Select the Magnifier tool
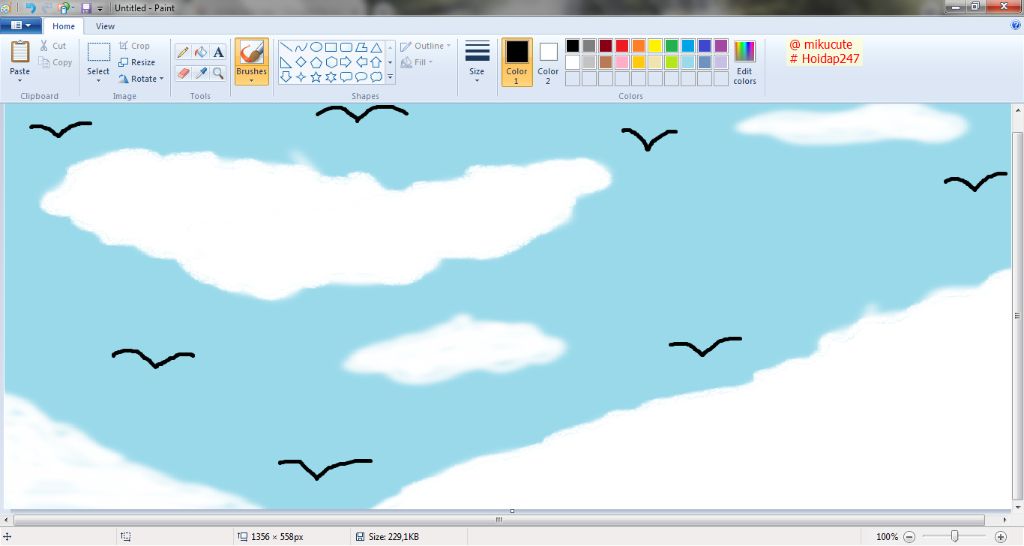Screen dimensions: 1024x546 pos(219,73)
